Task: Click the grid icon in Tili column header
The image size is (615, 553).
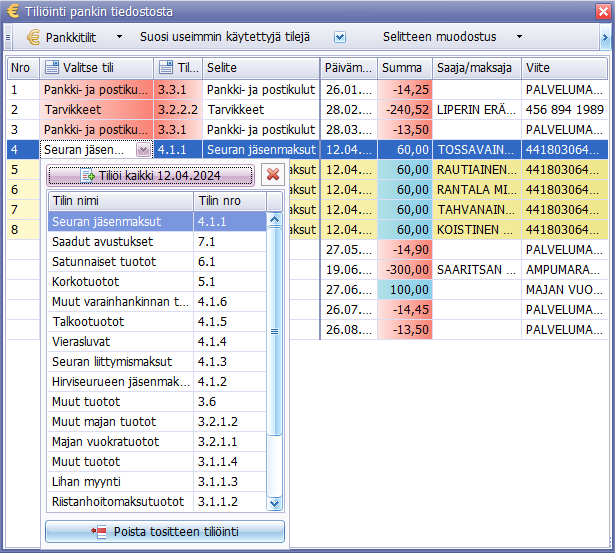Action: click(x=165, y=68)
